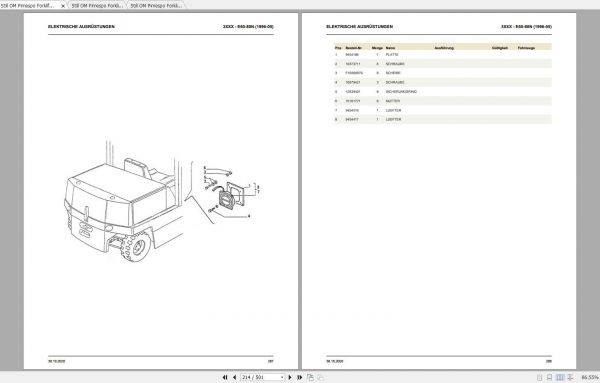Select the two-page facing view icon
The height and width of the screenshot is (383, 600).
pos(560,377)
